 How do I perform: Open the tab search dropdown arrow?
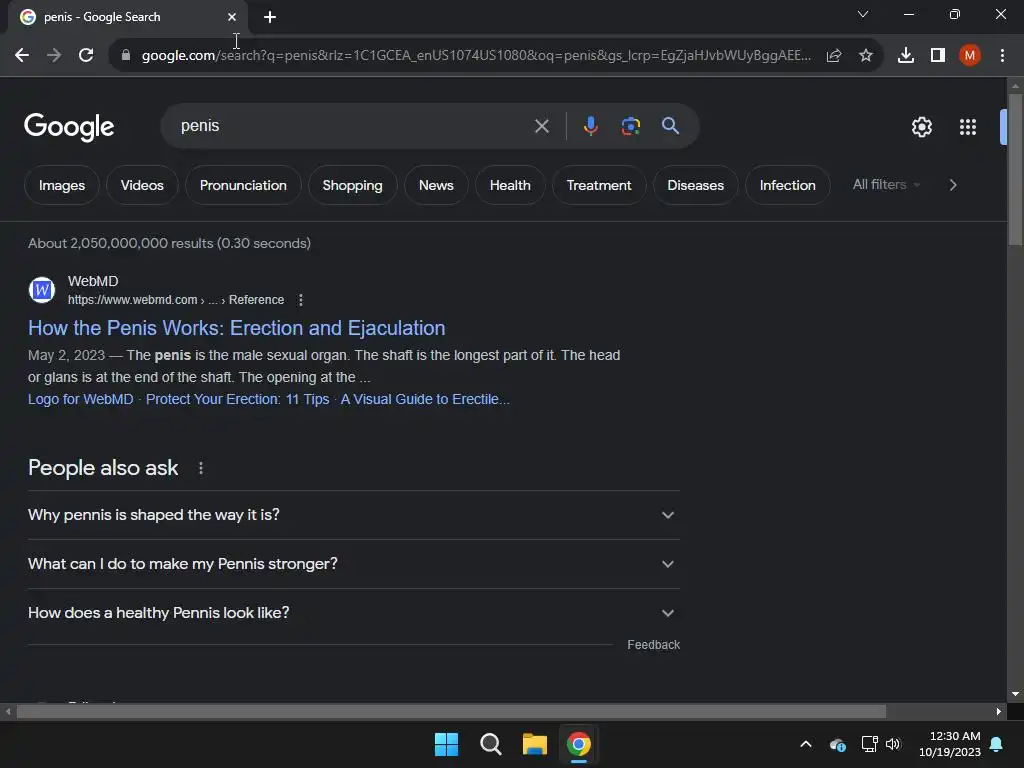pyautogui.click(x=863, y=14)
